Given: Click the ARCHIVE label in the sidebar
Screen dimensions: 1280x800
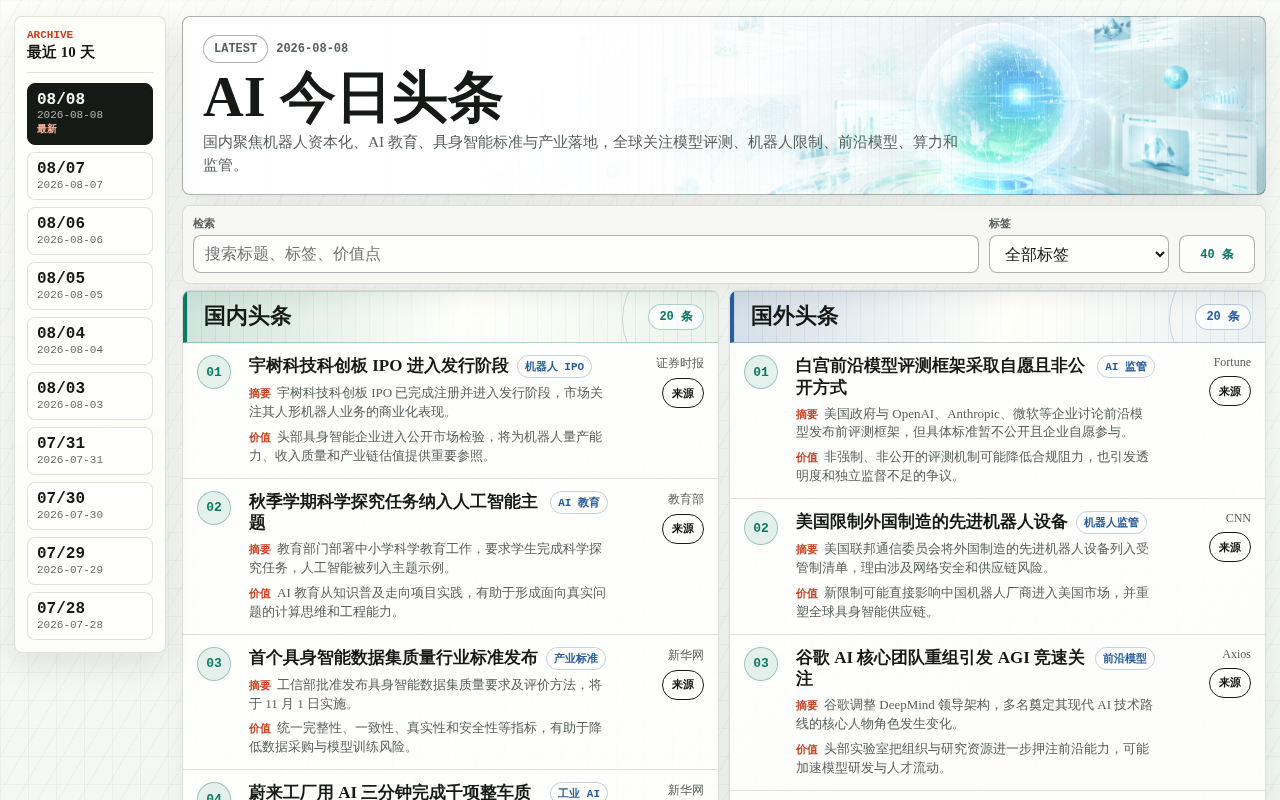Looking at the screenshot, I should click(50, 35).
